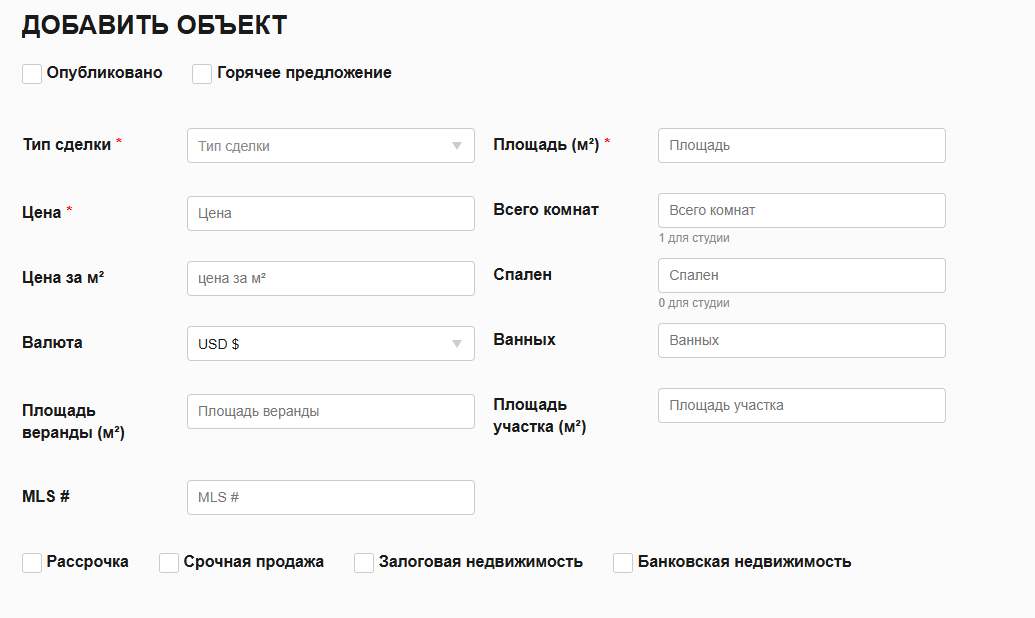Click the Всего комнат input field
The image size is (1035, 618).
click(802, 210)
